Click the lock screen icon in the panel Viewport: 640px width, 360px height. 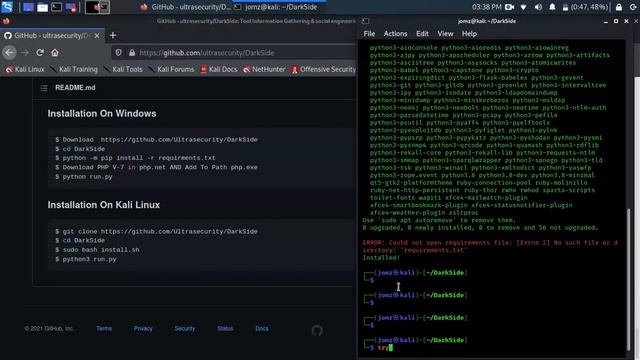pyautogui.click(x=619, y=7)
